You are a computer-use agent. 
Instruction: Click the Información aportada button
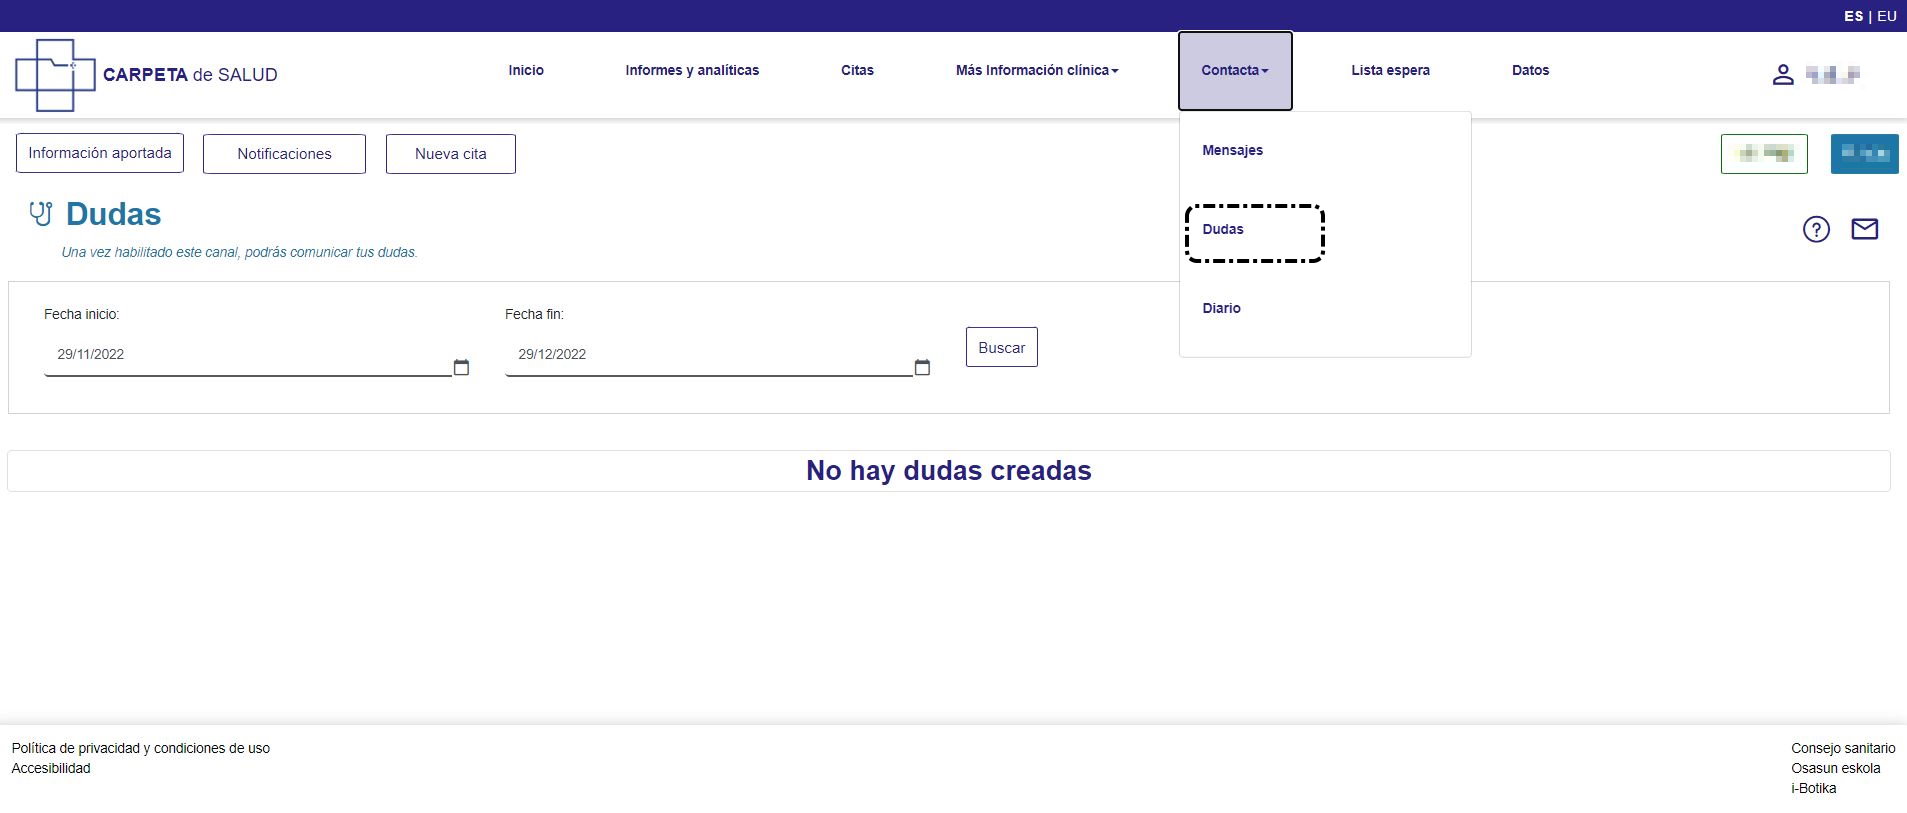100,153
